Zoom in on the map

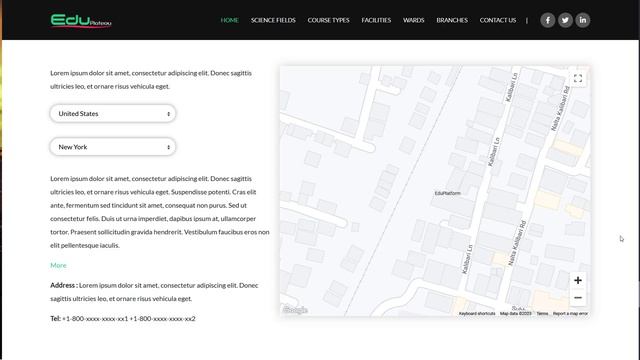(578, 280)
